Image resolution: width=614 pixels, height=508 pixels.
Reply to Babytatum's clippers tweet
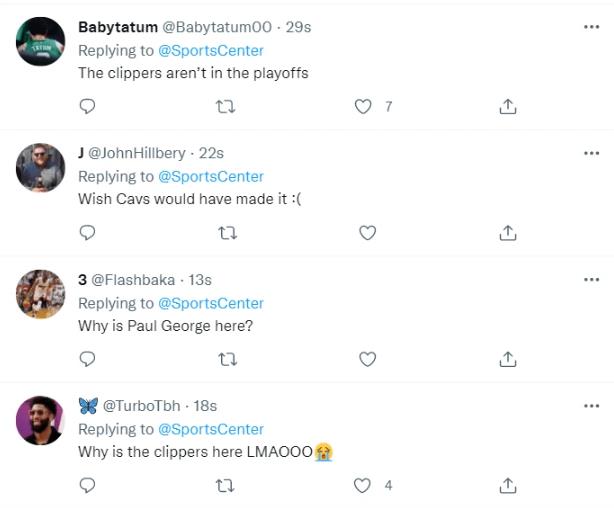[x=87, y=106]
